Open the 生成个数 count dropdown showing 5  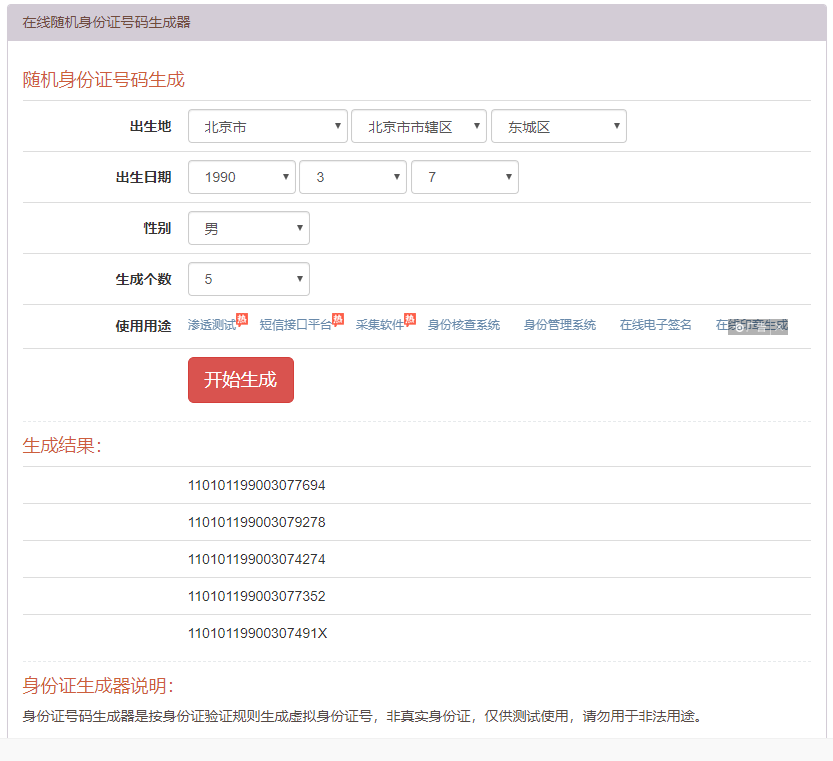[249, 279]
